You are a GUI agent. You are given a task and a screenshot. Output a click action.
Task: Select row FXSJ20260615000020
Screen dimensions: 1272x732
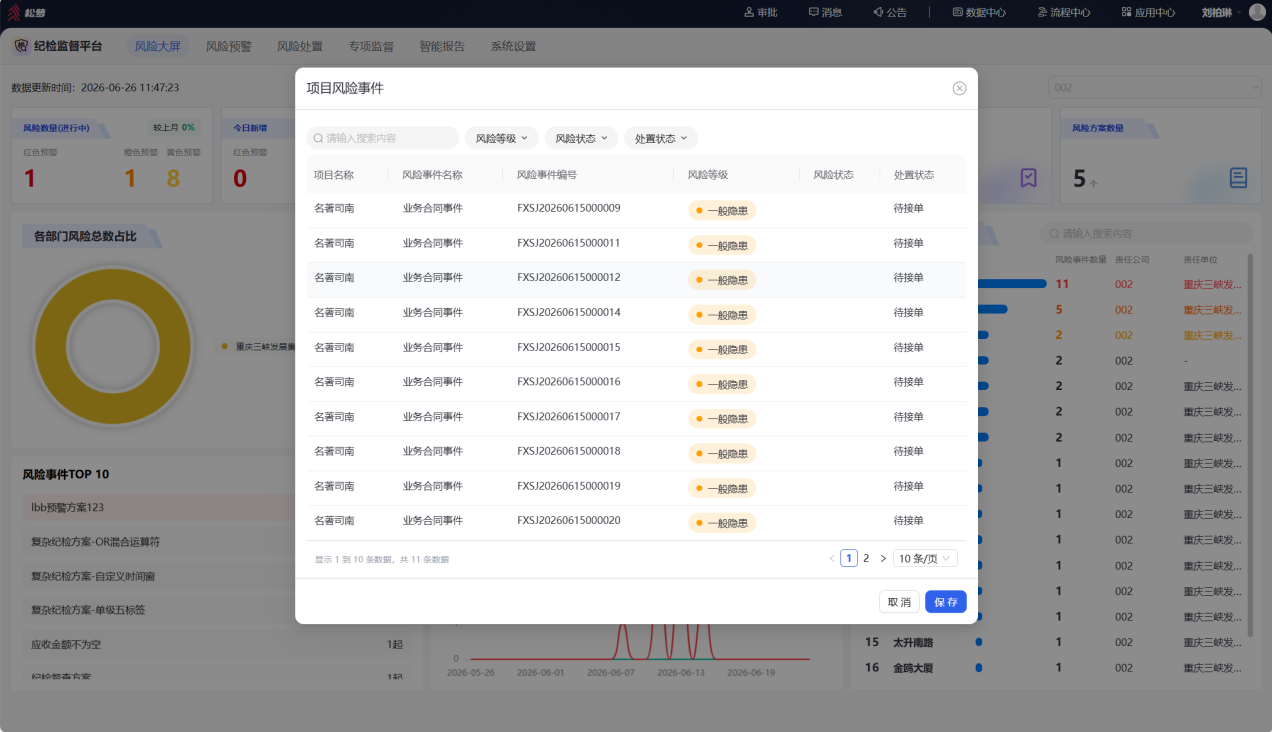[636, 522]
